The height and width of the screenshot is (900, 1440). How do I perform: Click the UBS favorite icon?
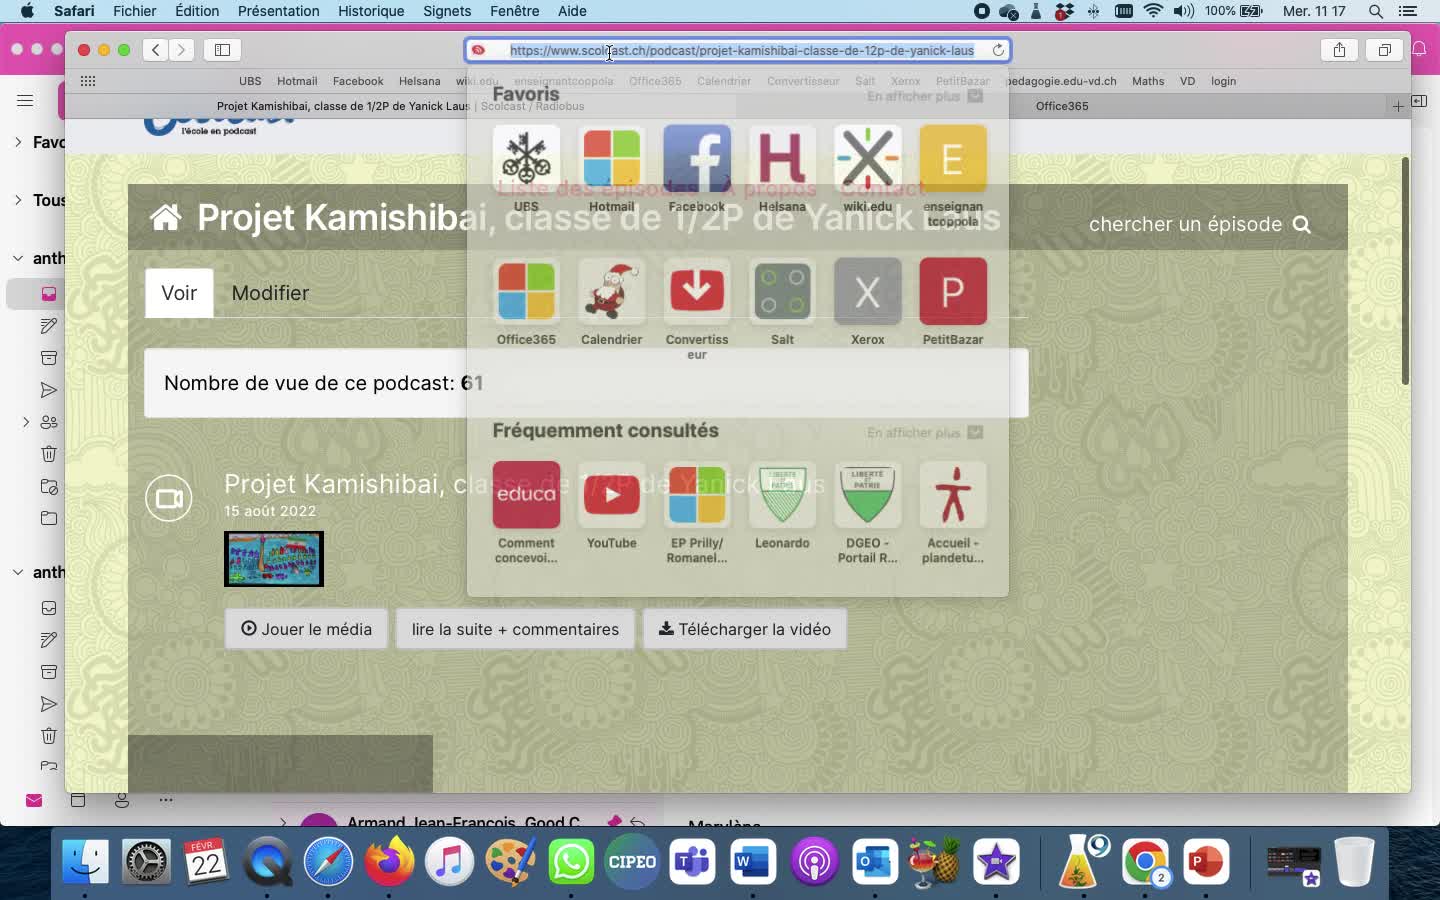pyautogui.click(x=526, y=159)
